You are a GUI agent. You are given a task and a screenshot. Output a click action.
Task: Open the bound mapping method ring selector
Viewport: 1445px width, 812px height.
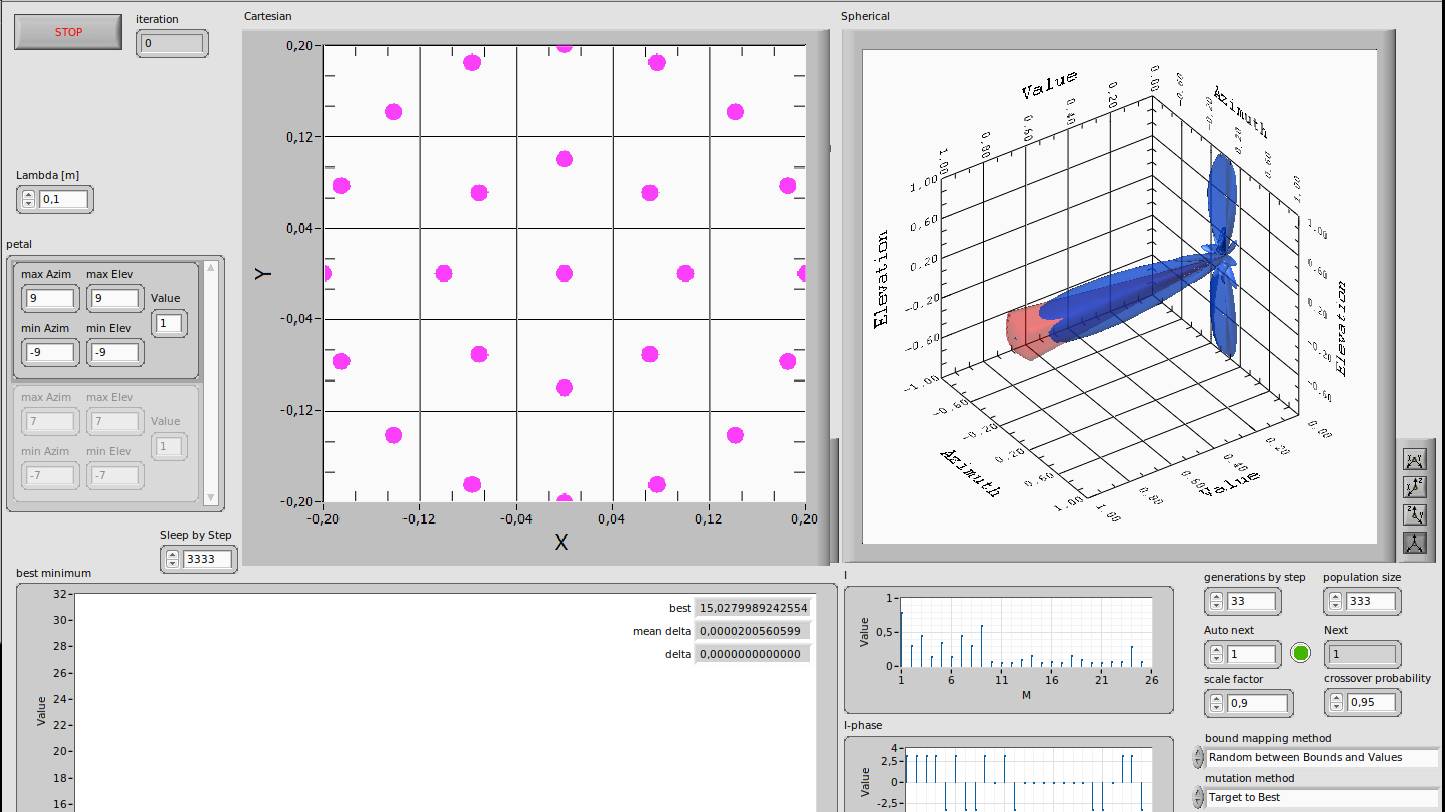tap(1322, 757)
